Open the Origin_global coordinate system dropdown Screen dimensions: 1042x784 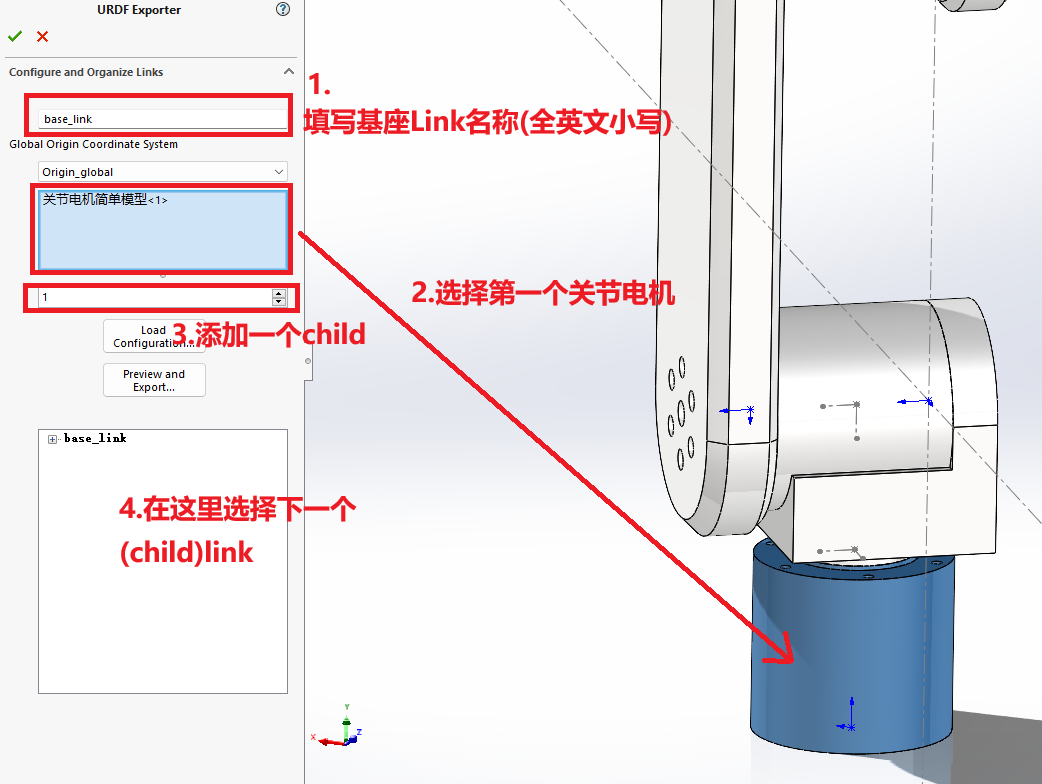point(280,172)
